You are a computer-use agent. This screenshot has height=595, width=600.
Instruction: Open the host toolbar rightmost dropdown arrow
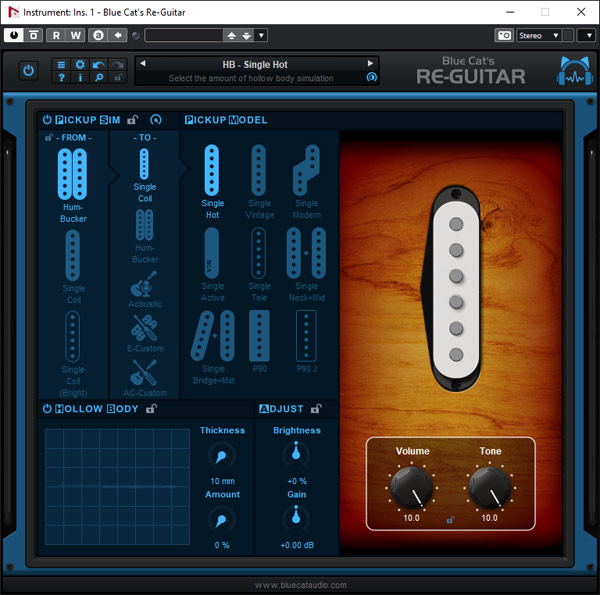coord(586,35)
